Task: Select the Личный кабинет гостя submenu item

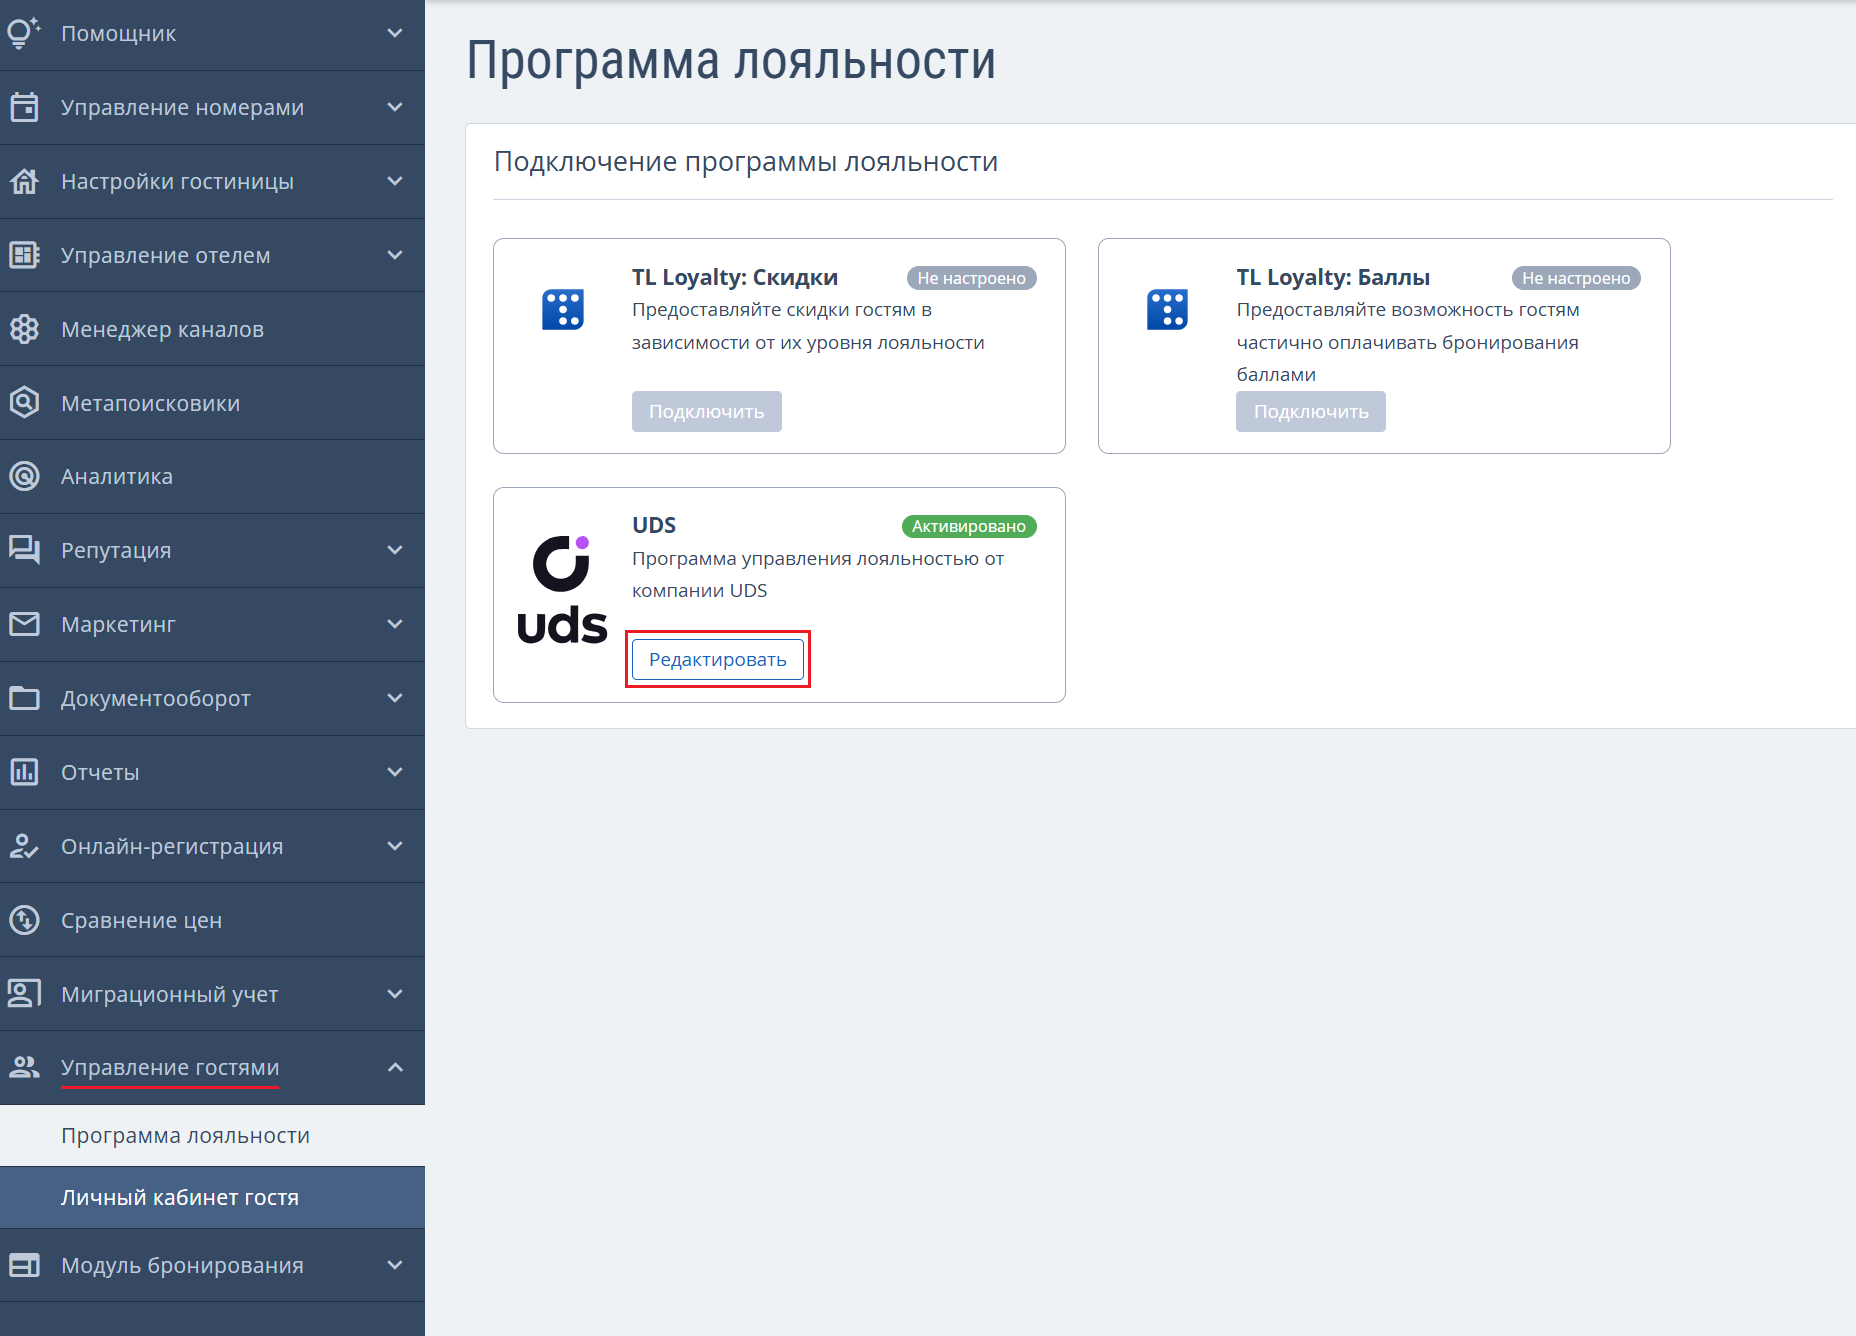Action: click(x=212, y=1198)
